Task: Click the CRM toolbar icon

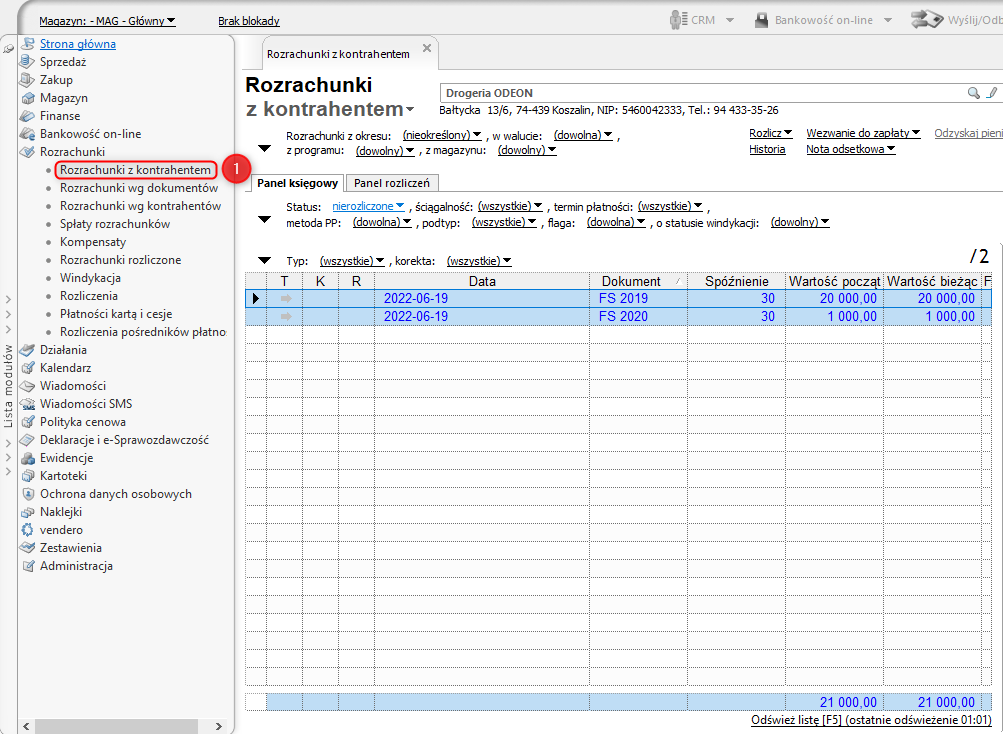Action: pos(677,20)
